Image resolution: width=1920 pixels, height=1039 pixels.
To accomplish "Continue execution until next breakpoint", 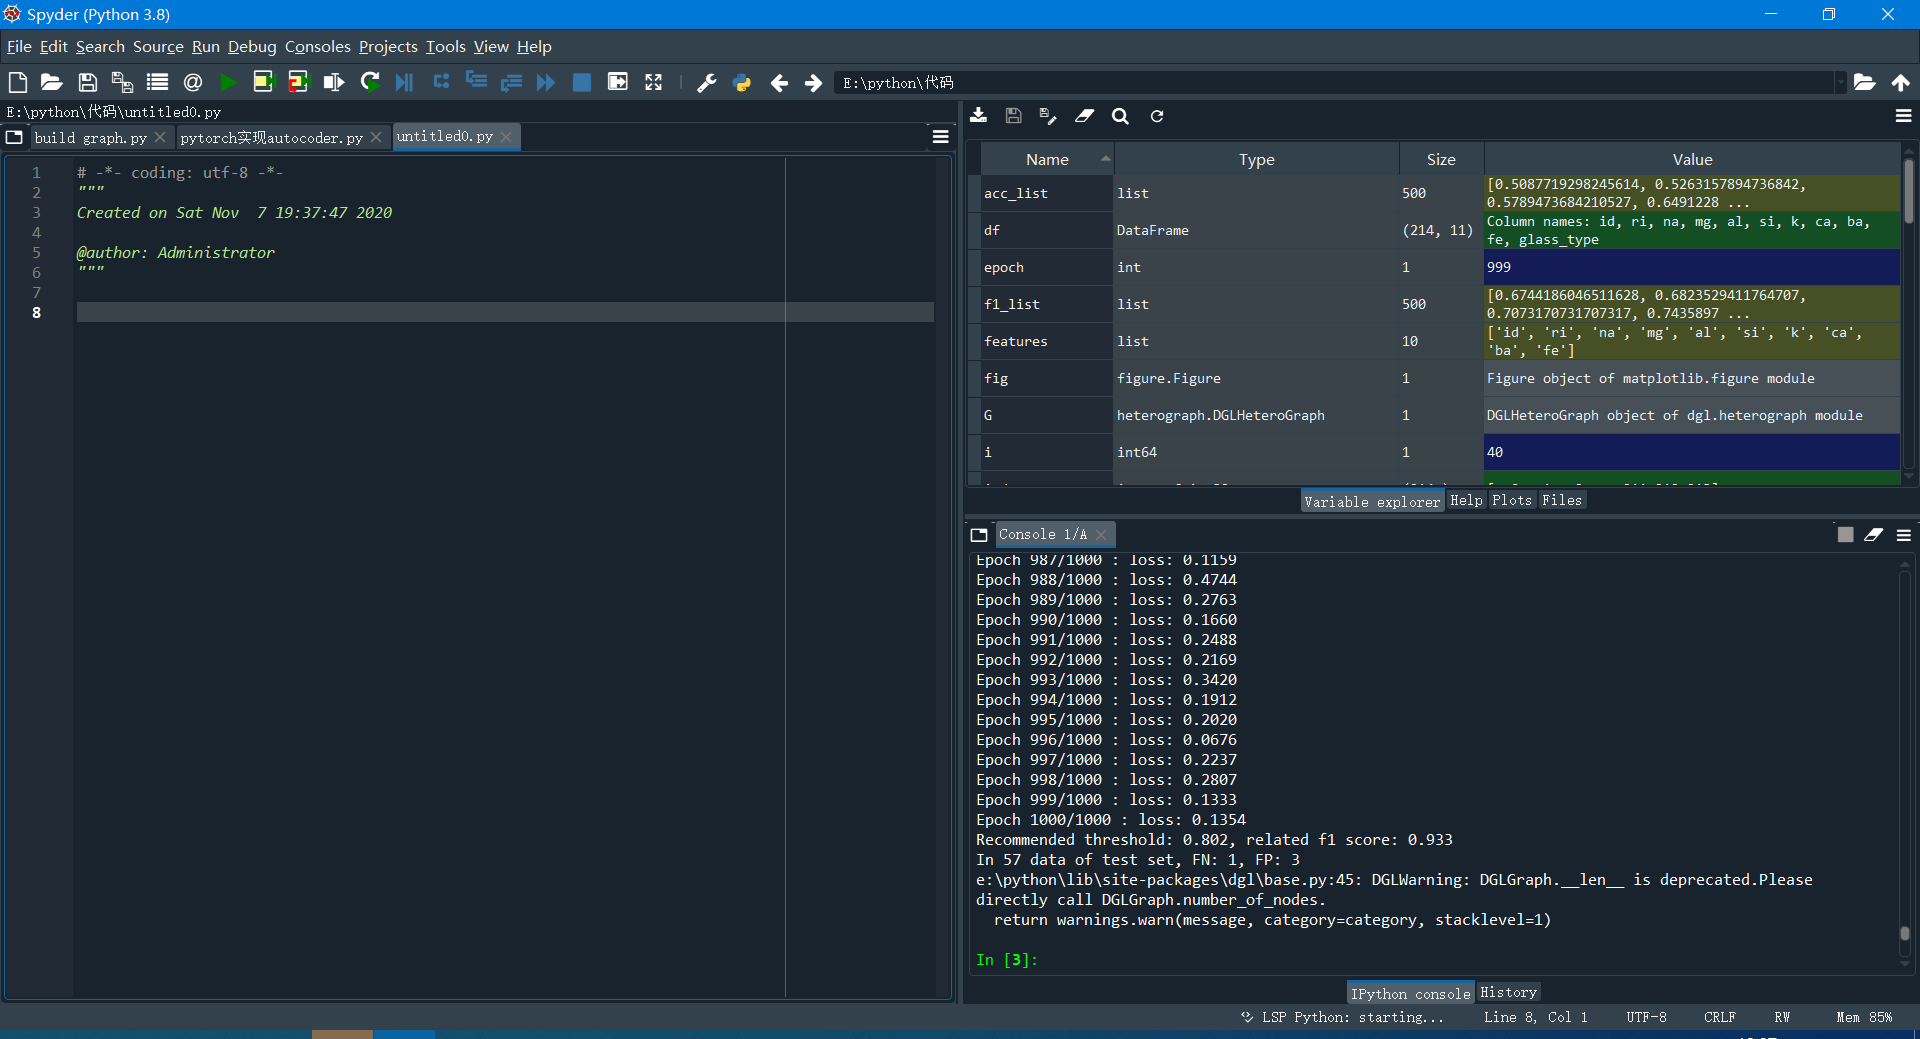I will pyautogui.click(x=546, y=82).
